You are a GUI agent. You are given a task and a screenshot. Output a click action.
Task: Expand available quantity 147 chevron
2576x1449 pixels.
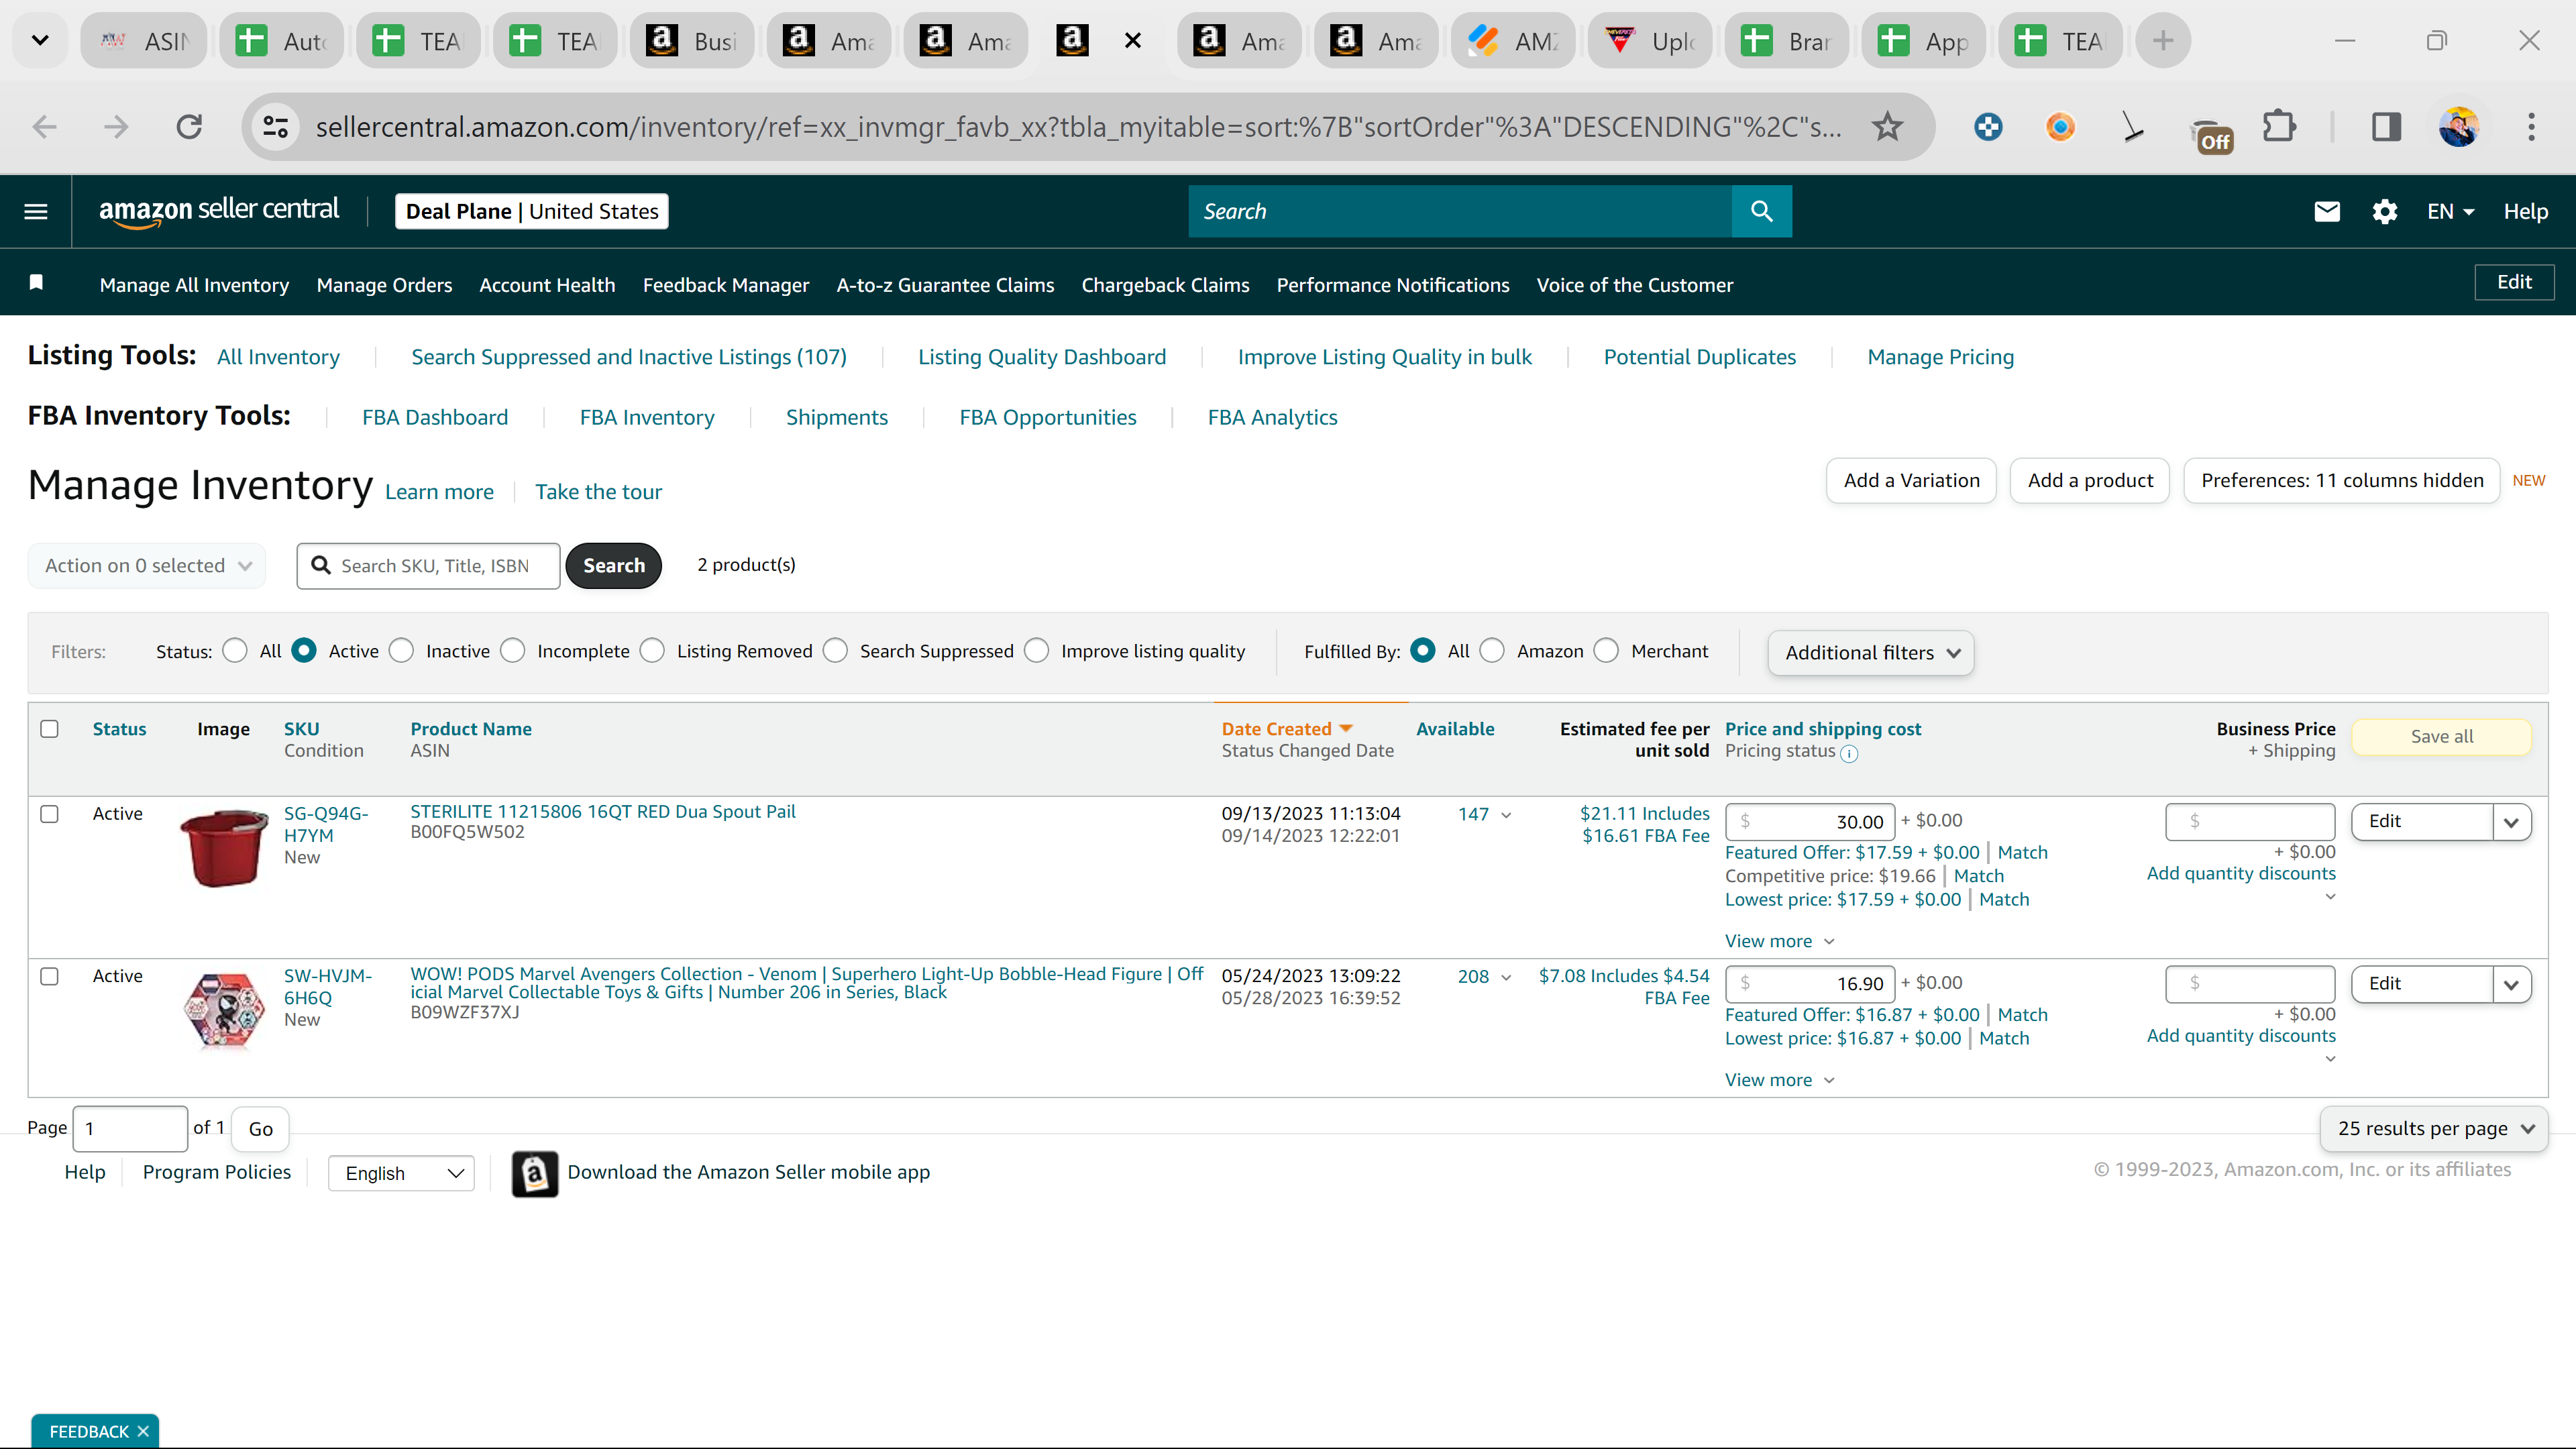[x=1506, y=815]
